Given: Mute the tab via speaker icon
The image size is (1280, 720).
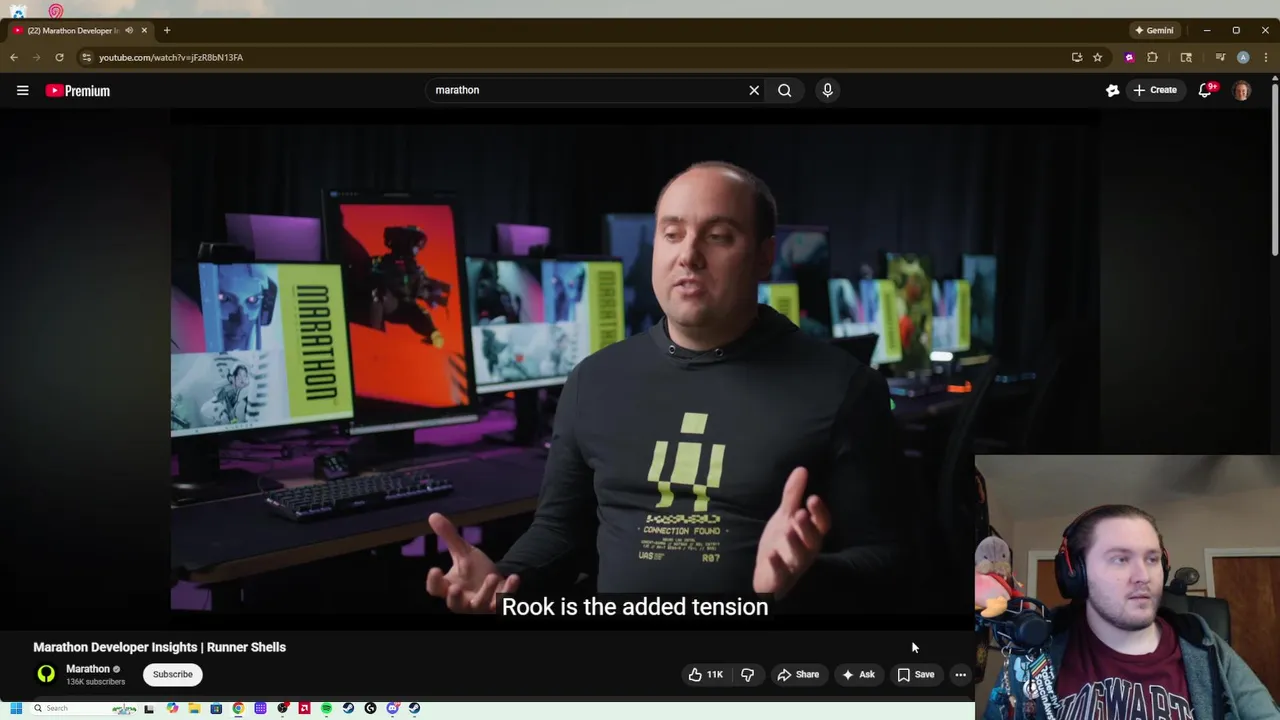Looking at the screenshot, I should 129,30.
